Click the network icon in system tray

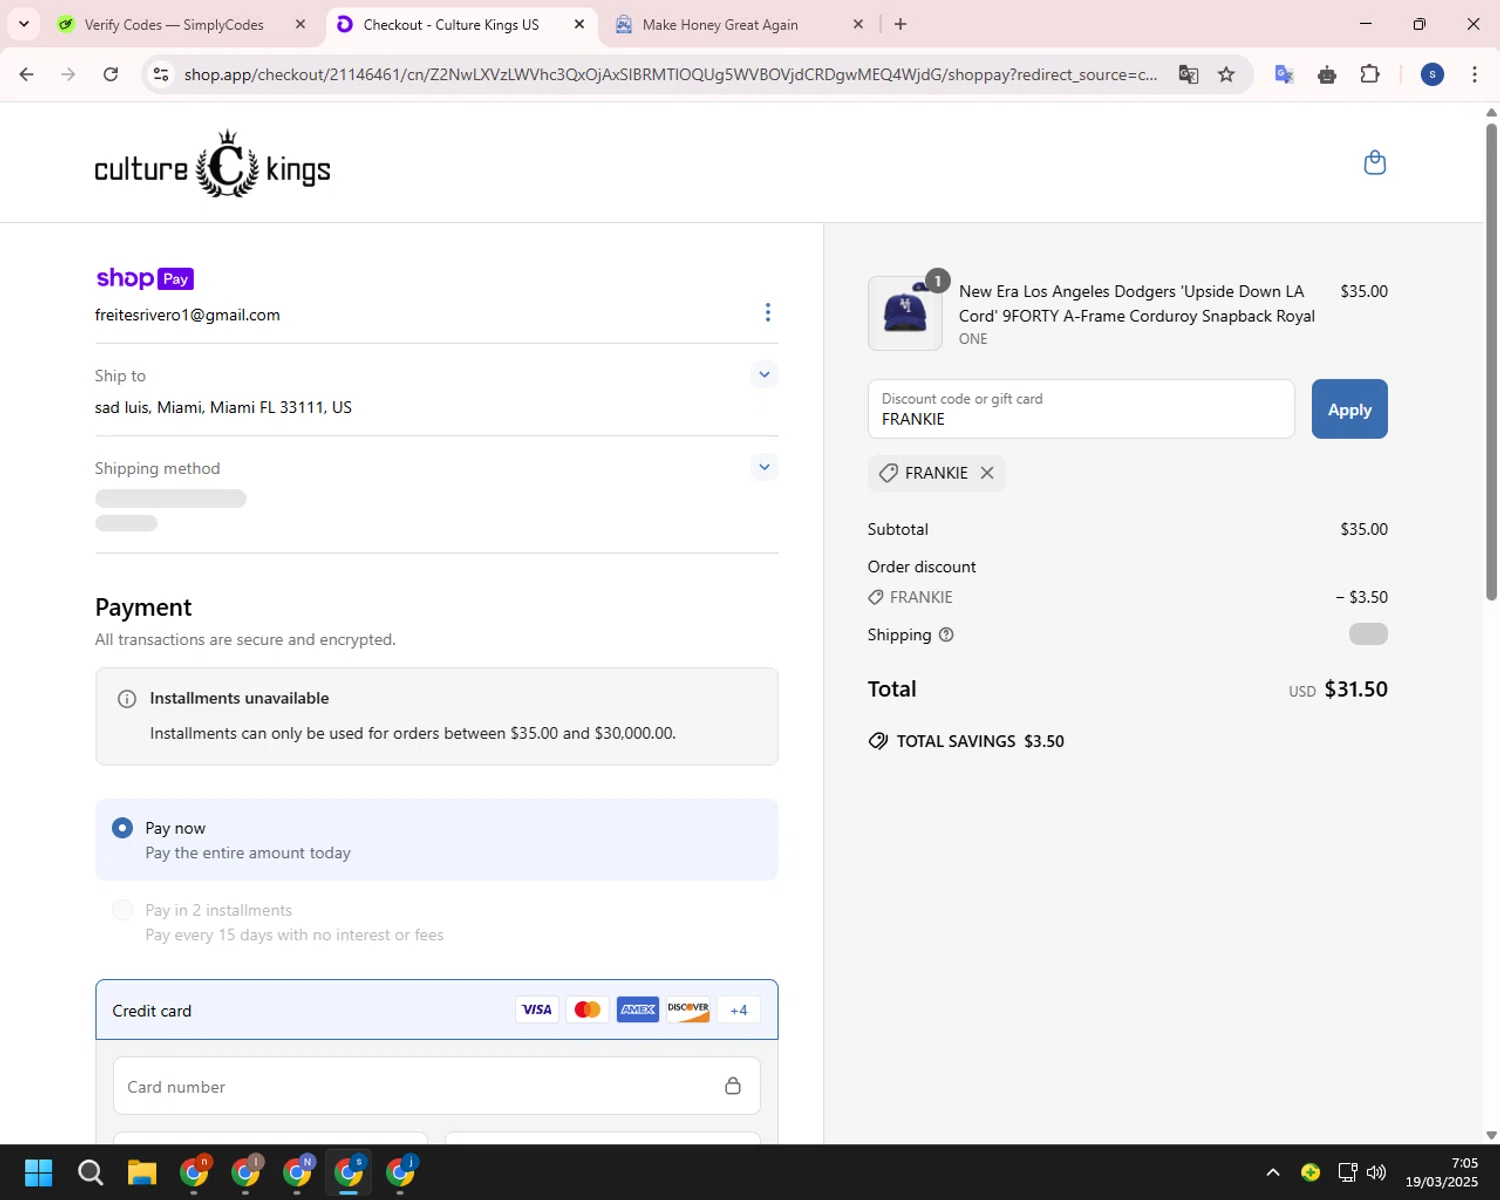[x=1347, y=1172]
